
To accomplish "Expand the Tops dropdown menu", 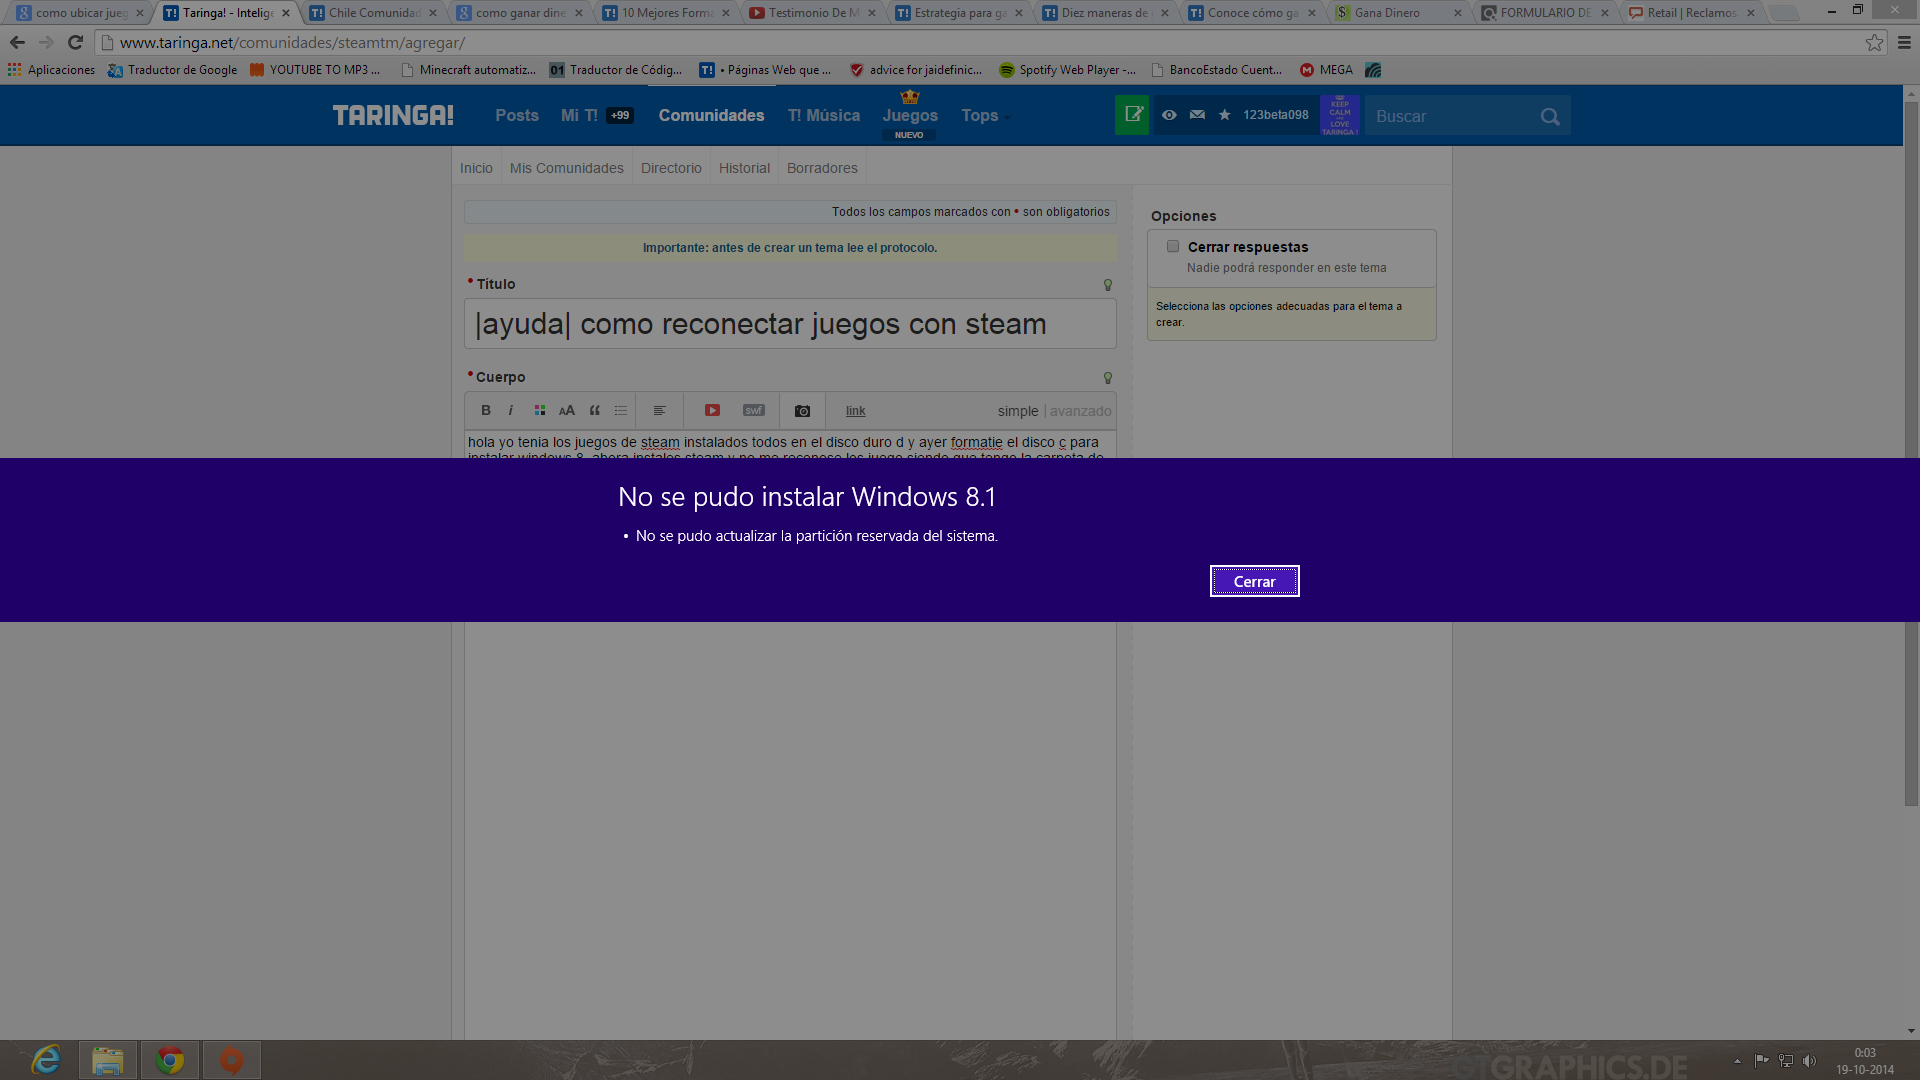I will pos(986,116).
